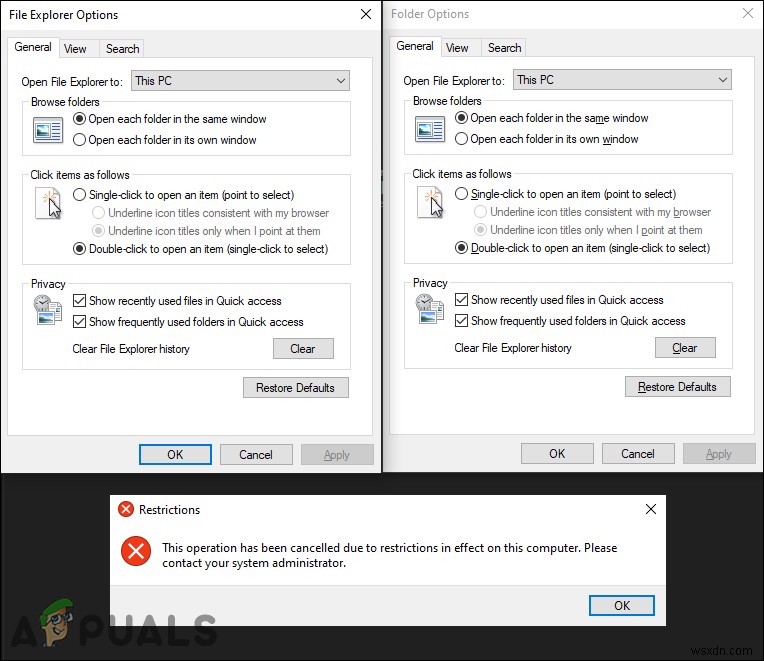Viewport: 764px width, 661px height.
Task: Close the File Explorer Options window
Action: click(366, 14)
